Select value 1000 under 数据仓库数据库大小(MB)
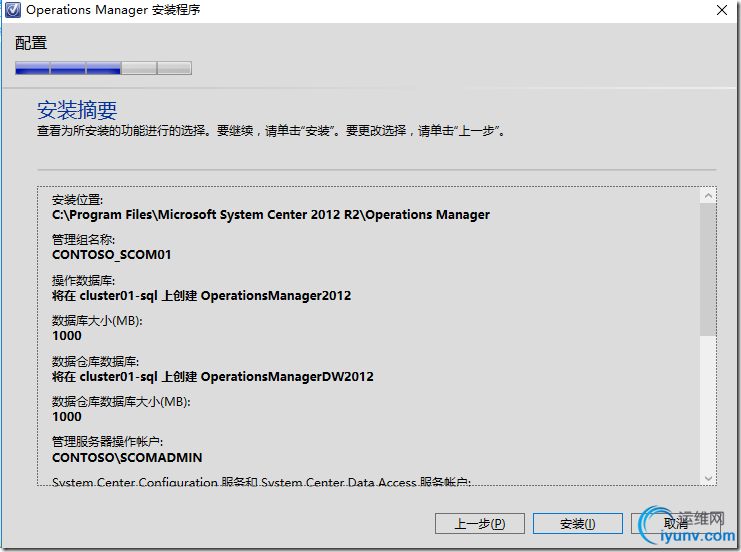The width and height of the screenshot is (741, 552). pos(67,417)
